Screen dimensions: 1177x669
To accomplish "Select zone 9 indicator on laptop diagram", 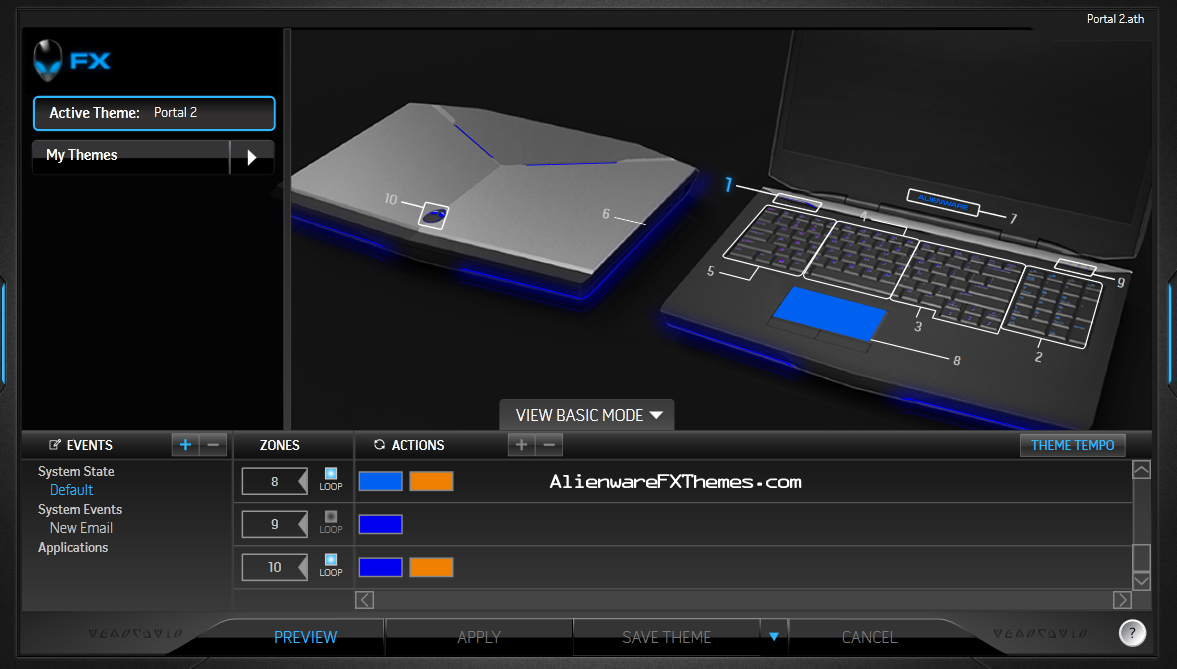I will [x=1076, y=267].
